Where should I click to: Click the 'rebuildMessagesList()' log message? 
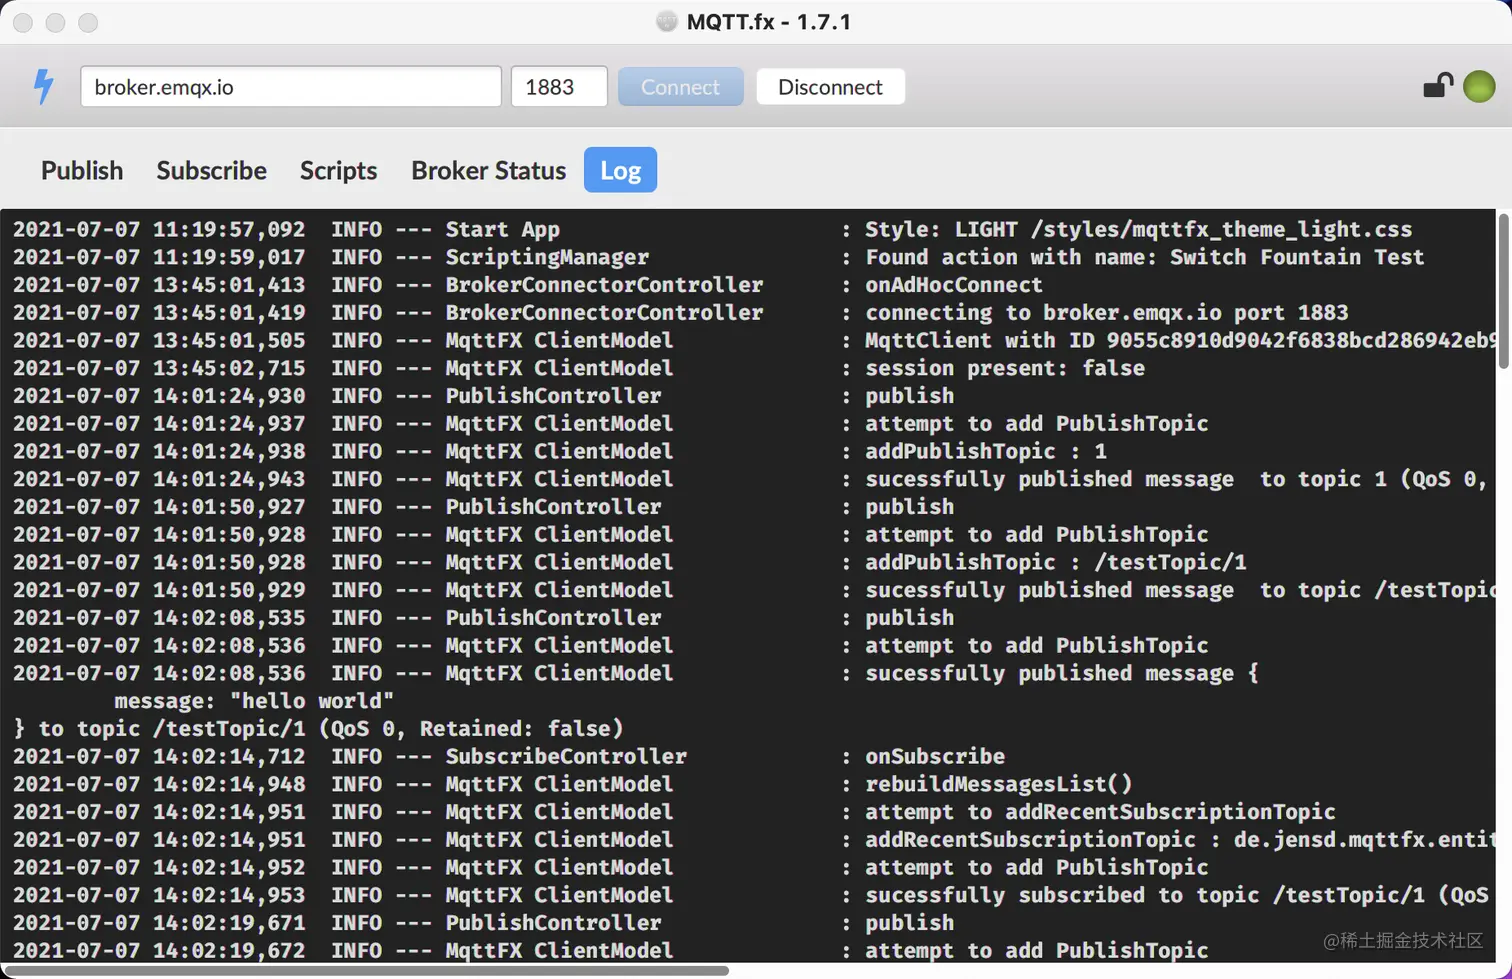[x=998, y=785]
